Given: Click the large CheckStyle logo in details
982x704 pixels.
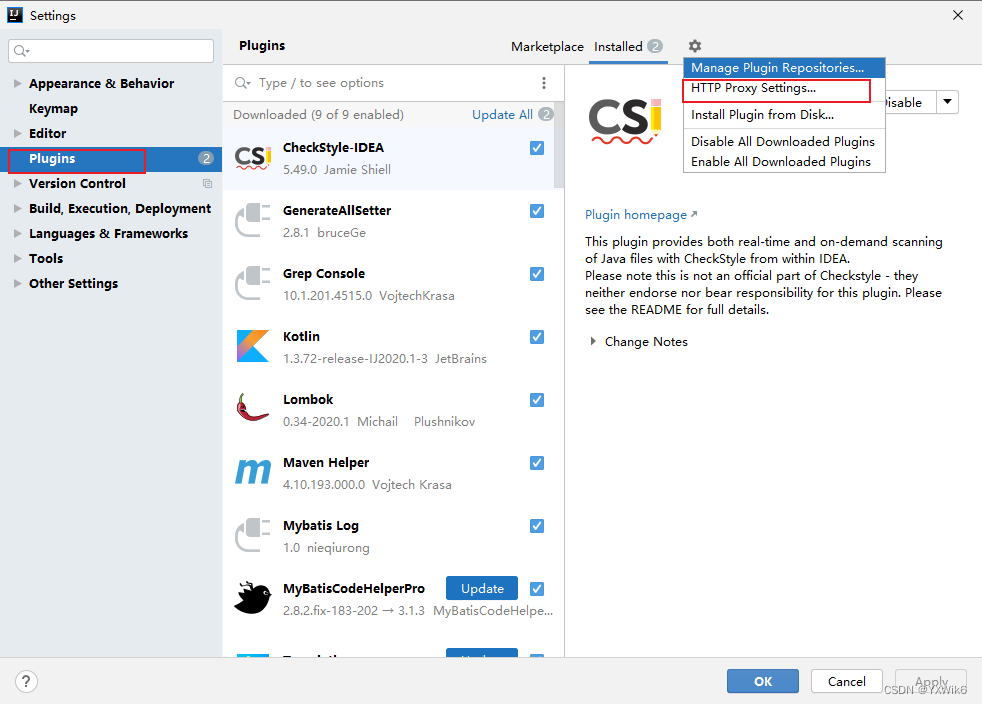Looking at the screenshot, I should [x=624, y=120].
